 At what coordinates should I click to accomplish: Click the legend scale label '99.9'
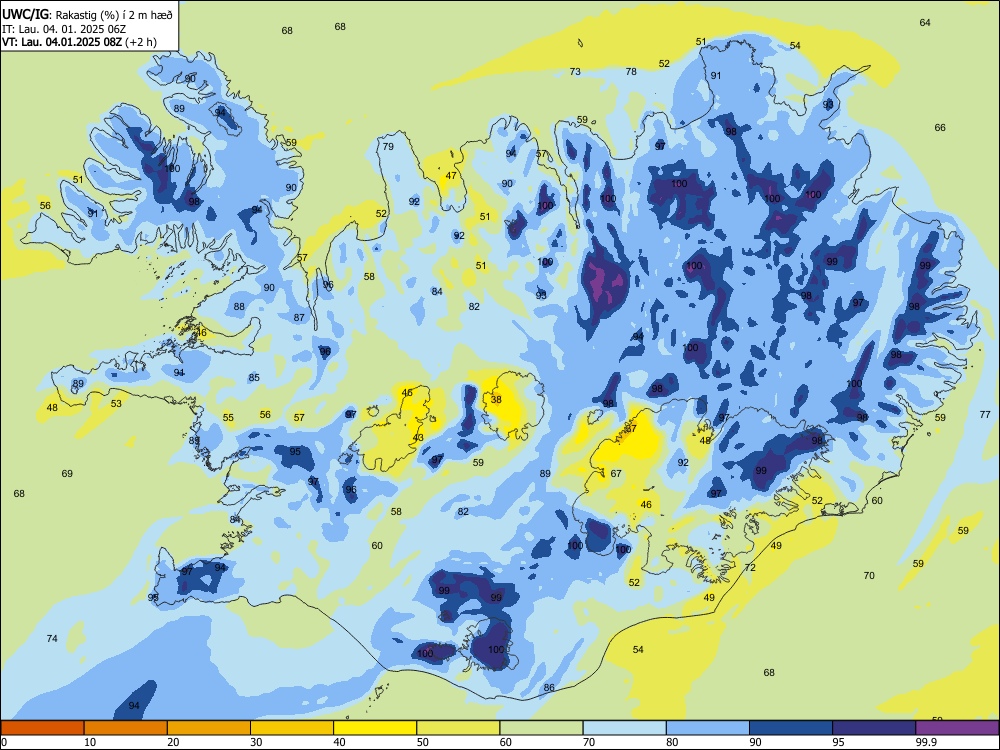coord(926,742)
